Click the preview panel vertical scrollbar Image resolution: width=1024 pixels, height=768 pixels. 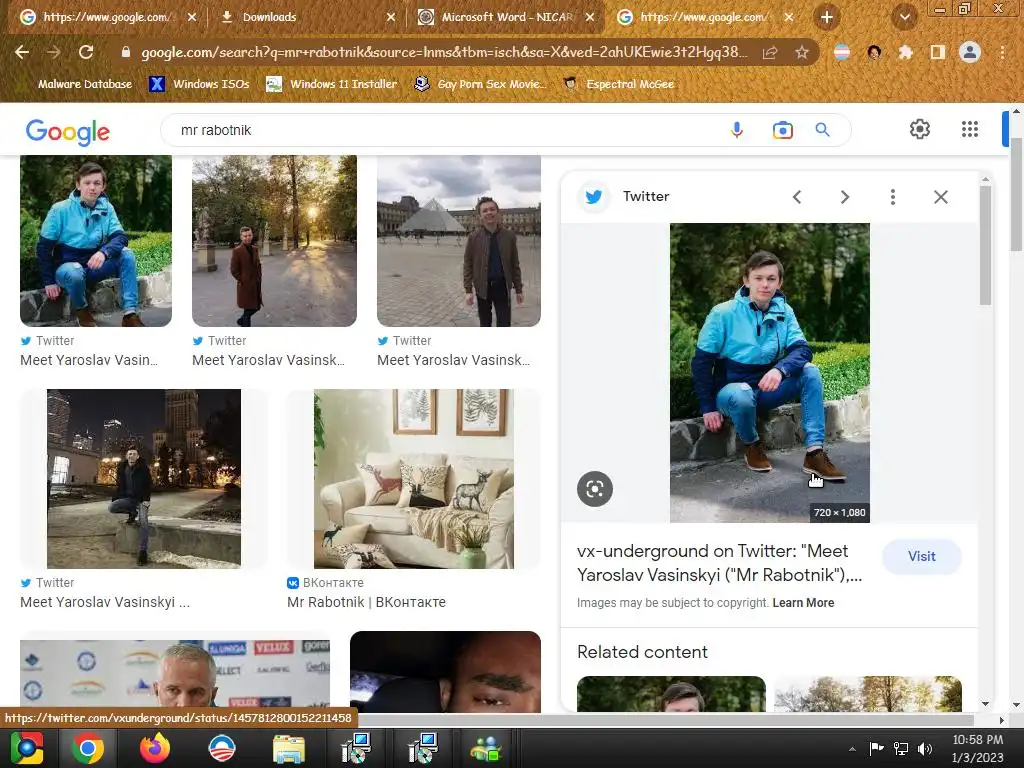(x=985, y=245)
